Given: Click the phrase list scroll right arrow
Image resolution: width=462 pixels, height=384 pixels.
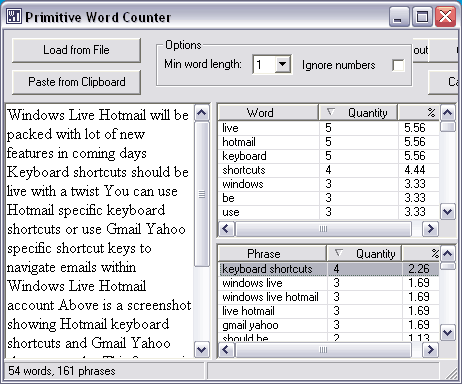Looking at the screenshot, I should tap(430, 350).
